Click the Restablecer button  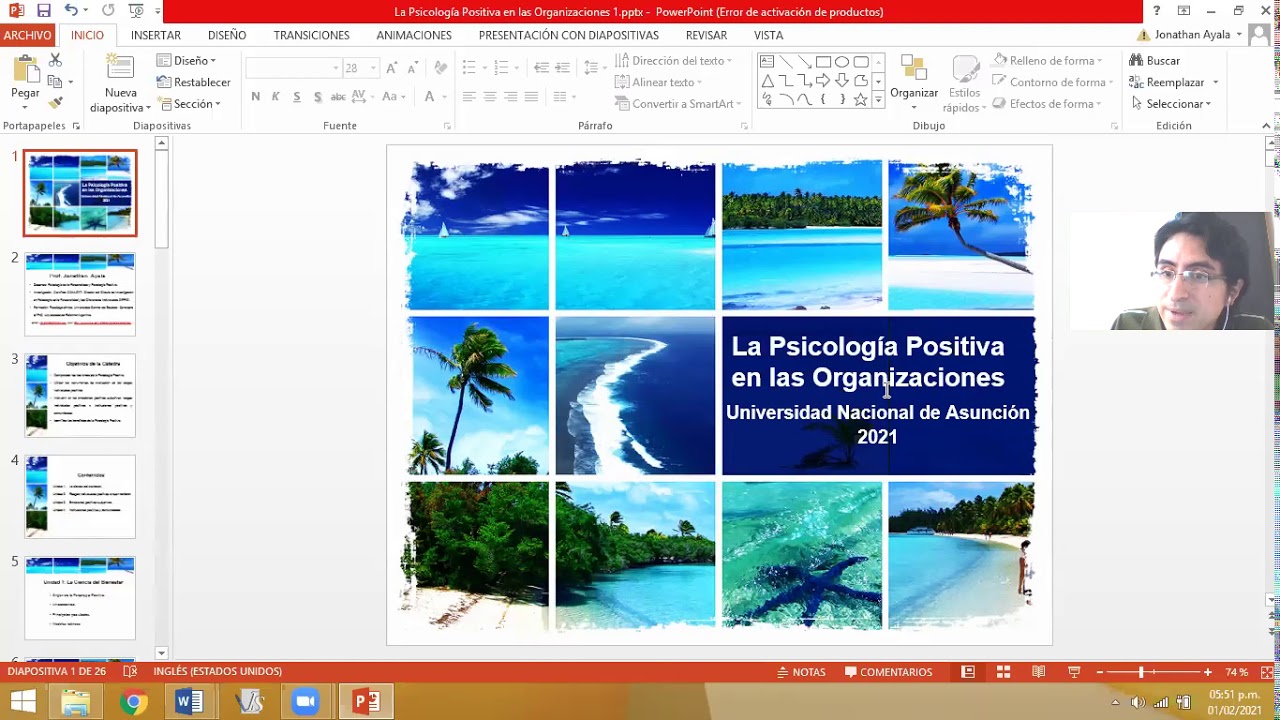[x=193, y=83]
